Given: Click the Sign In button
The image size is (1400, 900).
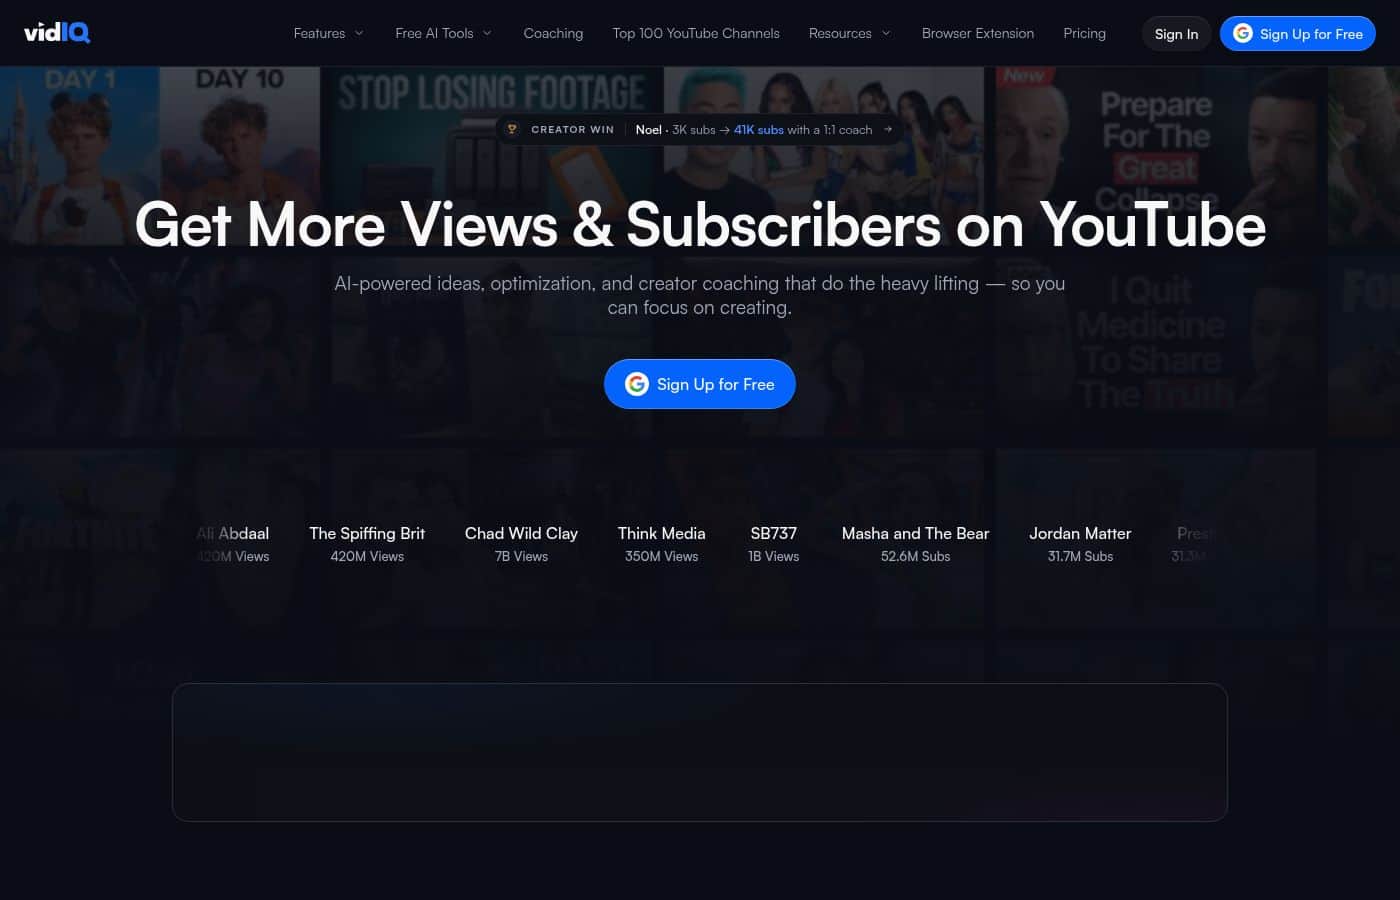Looking at the screenshot, I should (x=1176, y=34).
